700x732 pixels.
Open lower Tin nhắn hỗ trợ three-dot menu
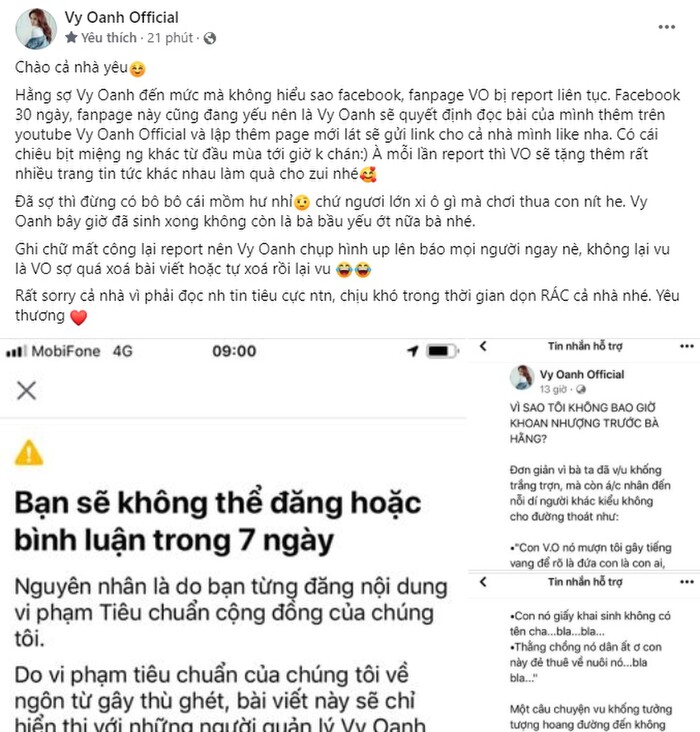click(686, 582)
